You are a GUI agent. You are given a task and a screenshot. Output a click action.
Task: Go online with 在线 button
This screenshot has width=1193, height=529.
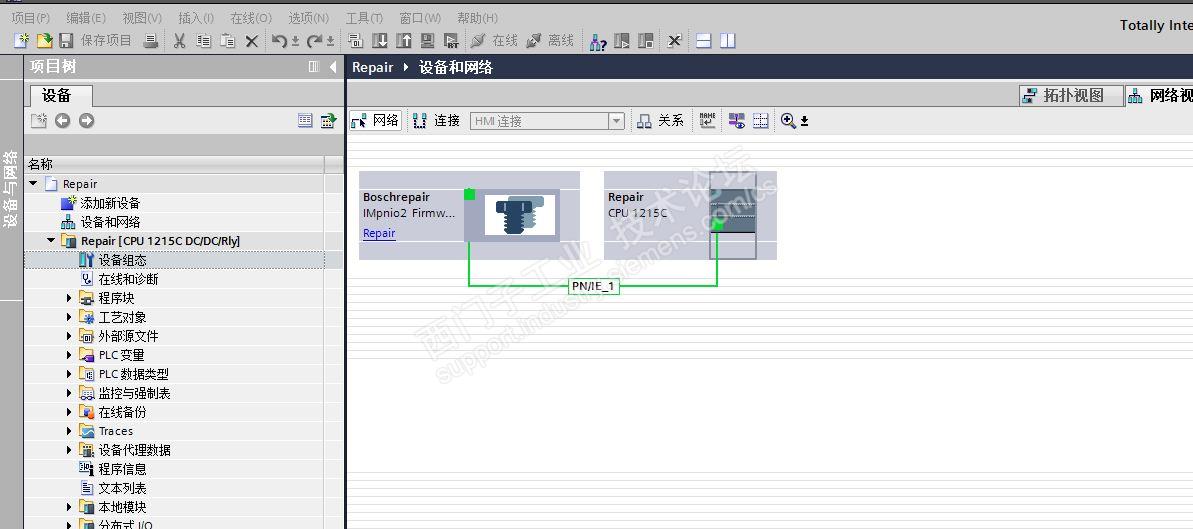click(494, 41)
